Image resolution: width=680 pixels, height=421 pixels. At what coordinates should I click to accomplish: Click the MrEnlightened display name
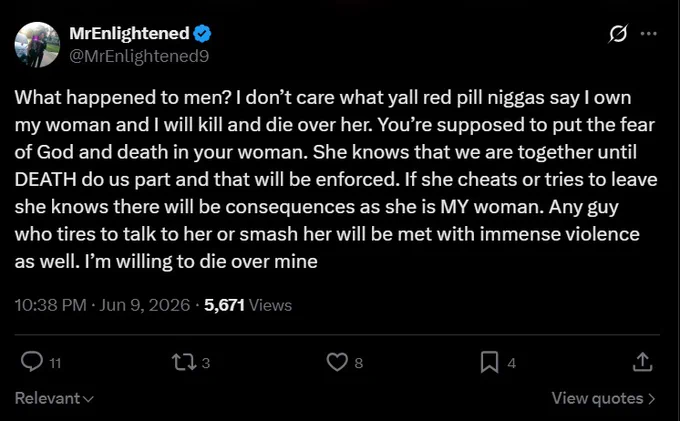(x=129, y=33)
